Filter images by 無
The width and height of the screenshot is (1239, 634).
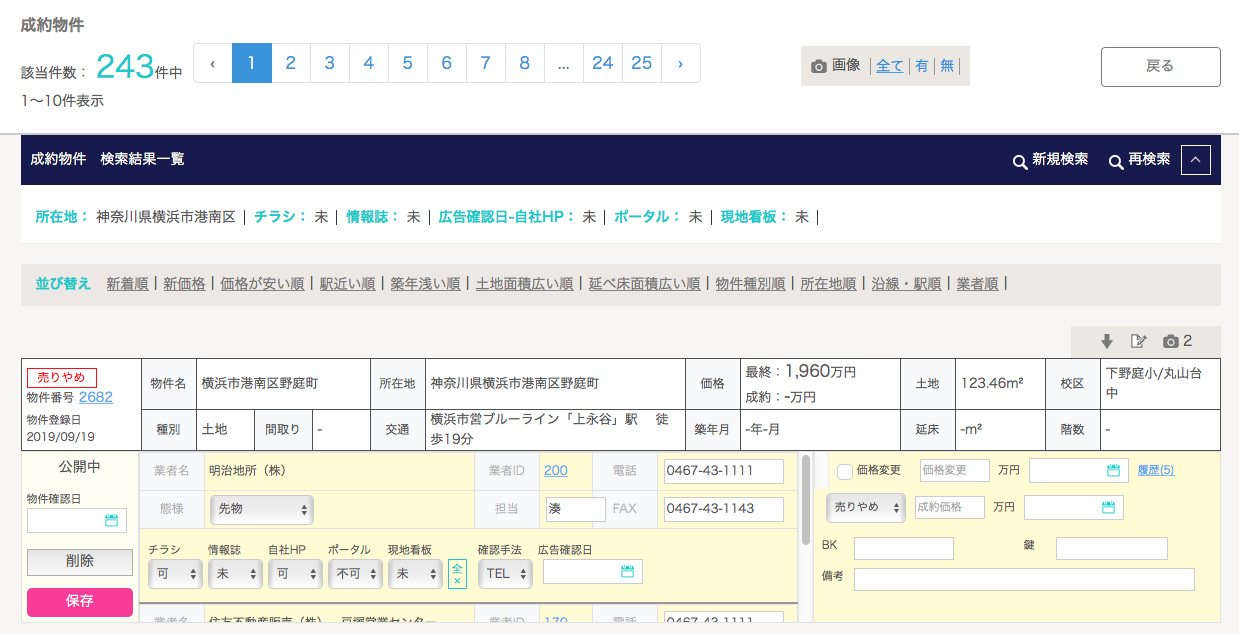[x=946, y=66]
